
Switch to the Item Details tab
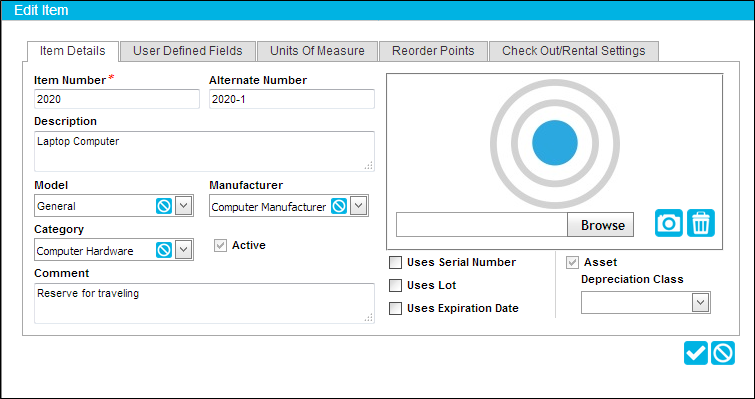click(x=73, y=51)
